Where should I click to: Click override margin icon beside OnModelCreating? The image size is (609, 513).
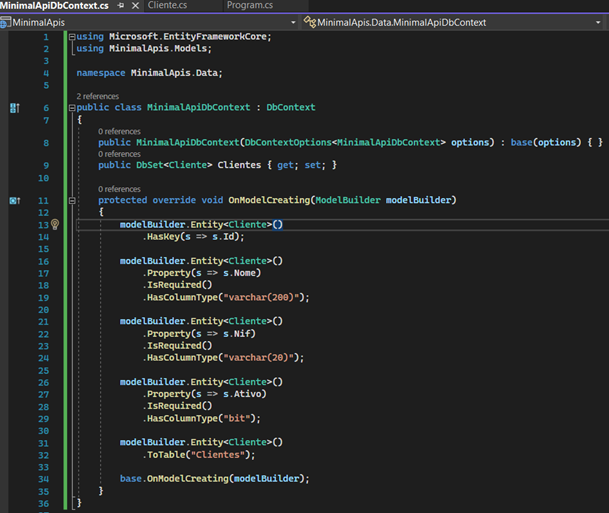pos(14,201)
